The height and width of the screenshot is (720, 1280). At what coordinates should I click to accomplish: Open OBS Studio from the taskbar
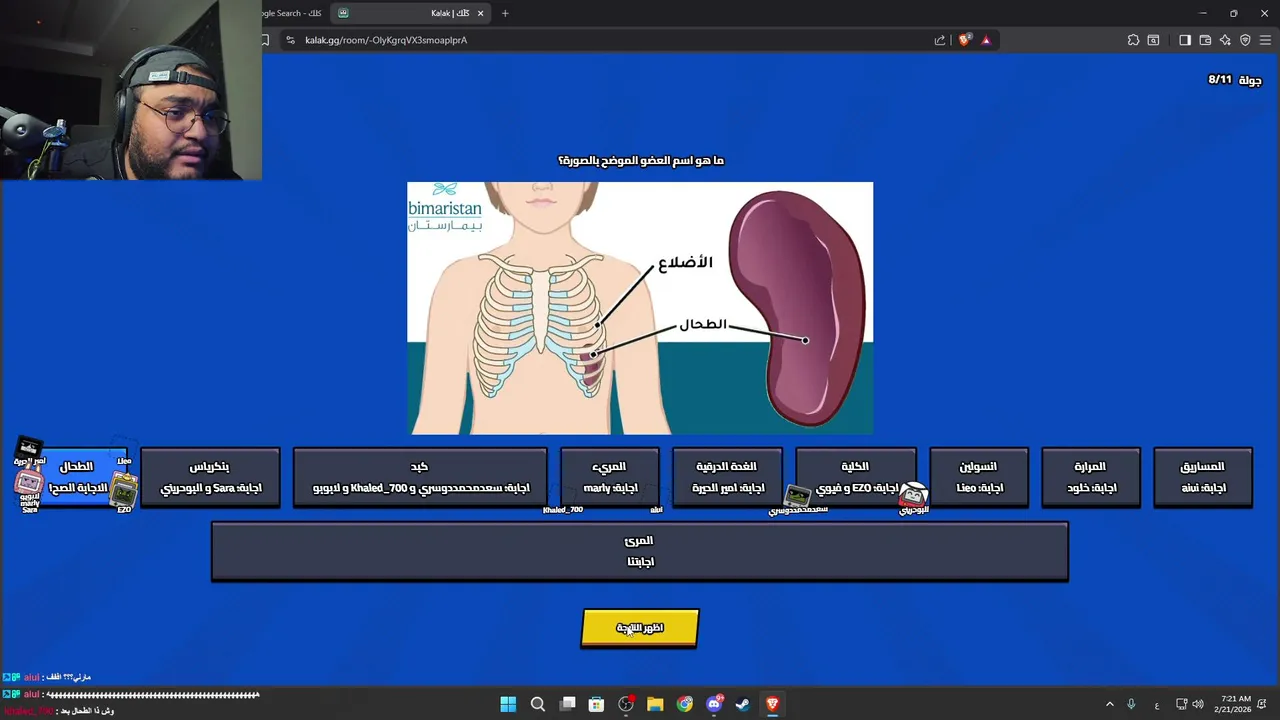(626, 704)
